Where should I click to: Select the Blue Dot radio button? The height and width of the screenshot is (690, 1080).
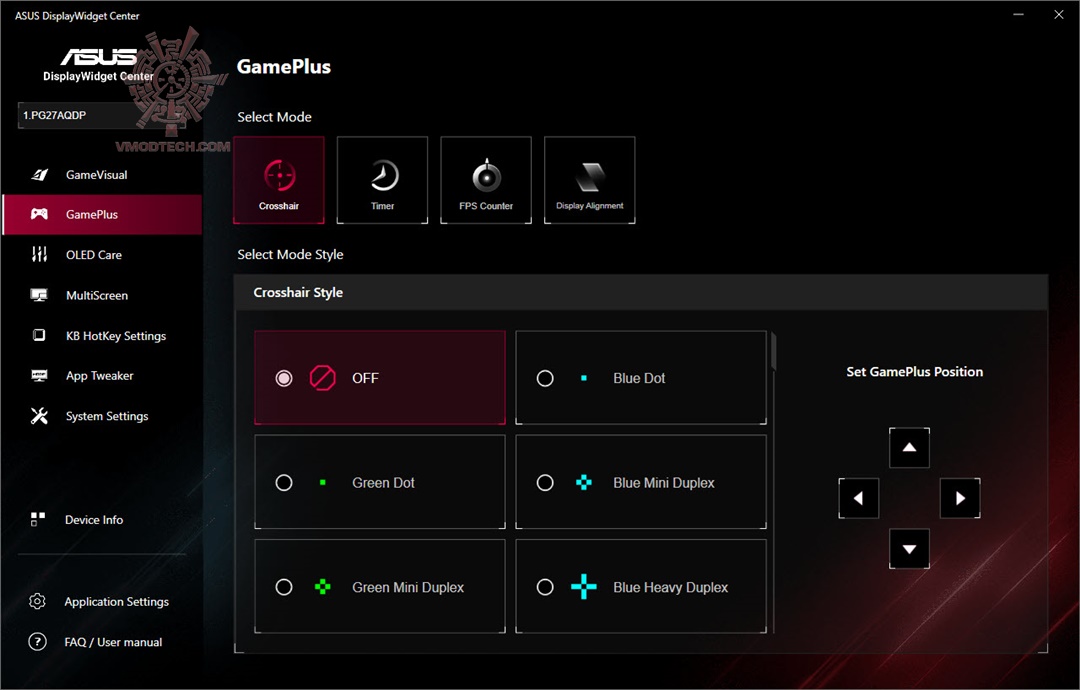(545, 378)
